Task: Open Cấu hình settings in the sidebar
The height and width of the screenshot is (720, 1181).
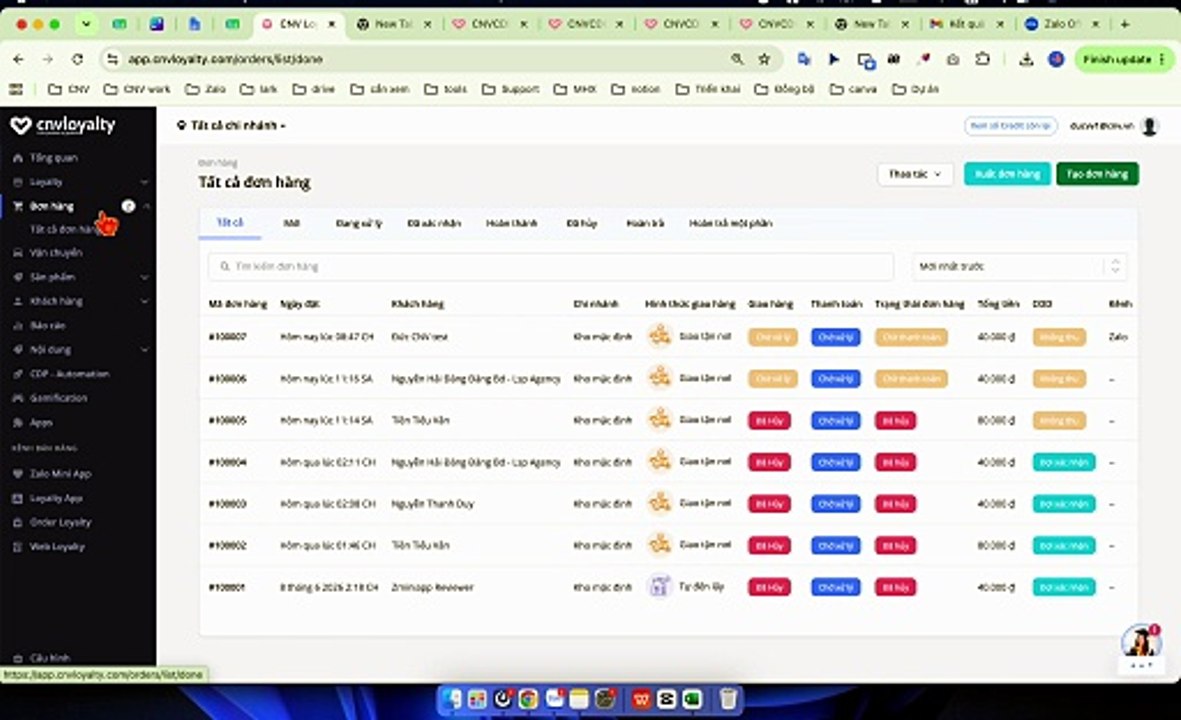Action: point(49,657)
